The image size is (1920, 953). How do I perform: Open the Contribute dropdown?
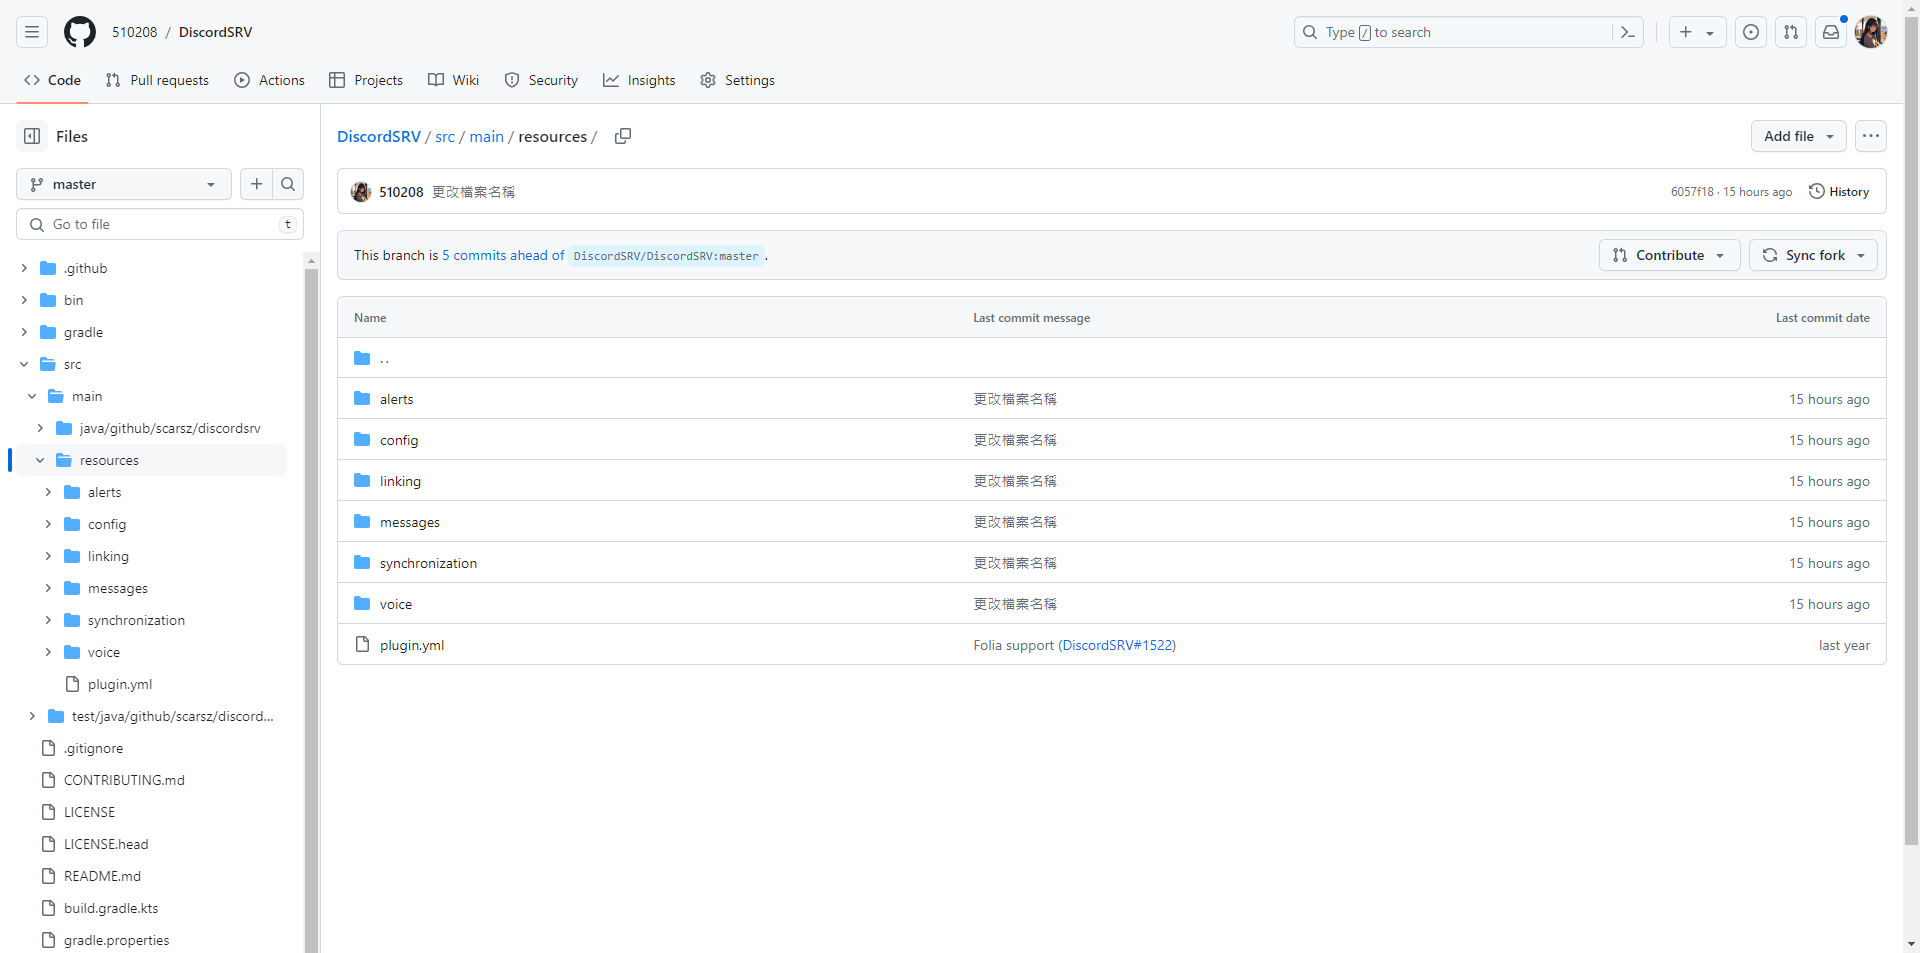click(x=1670, y=255)
